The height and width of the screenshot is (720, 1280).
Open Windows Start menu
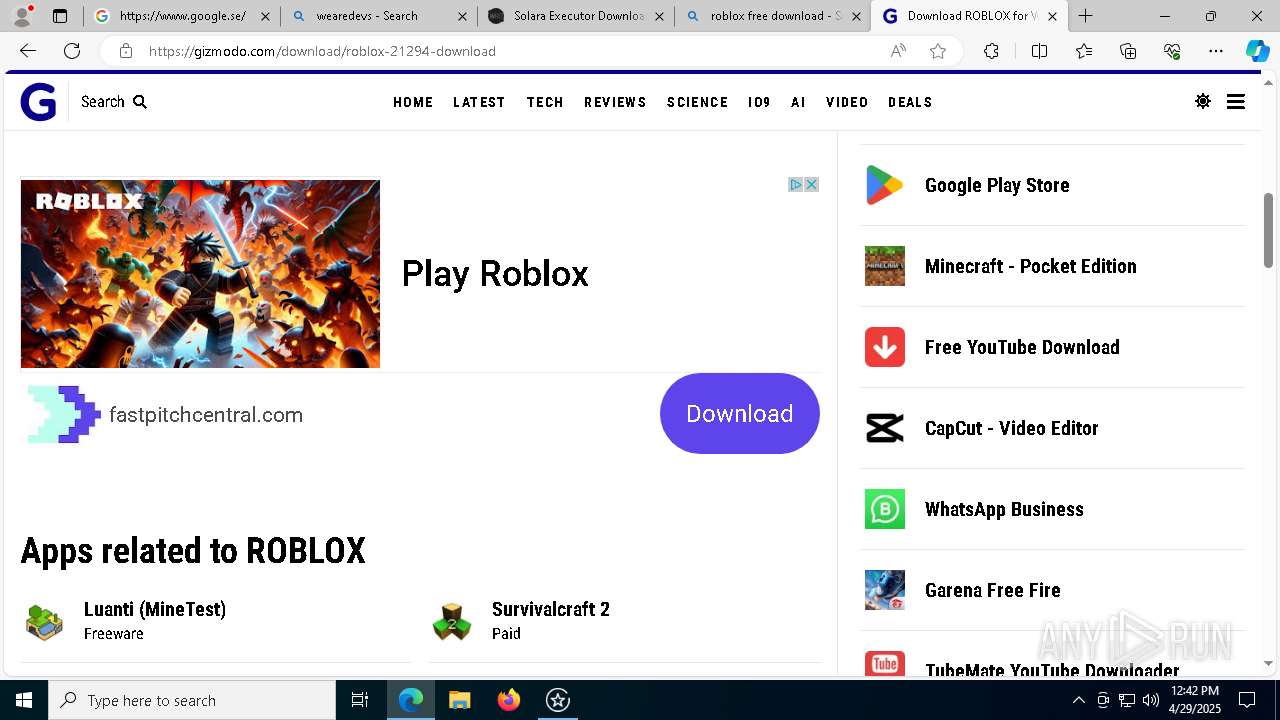click(24, 700)
